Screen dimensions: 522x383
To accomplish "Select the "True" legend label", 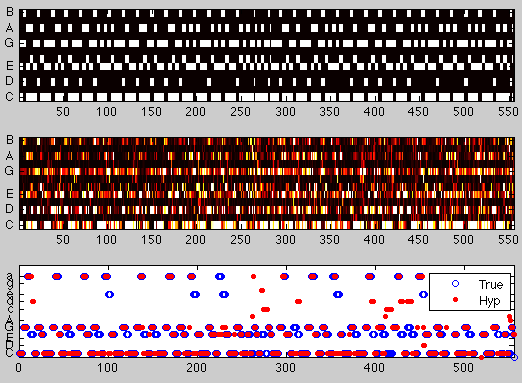I will coord(490,285).
